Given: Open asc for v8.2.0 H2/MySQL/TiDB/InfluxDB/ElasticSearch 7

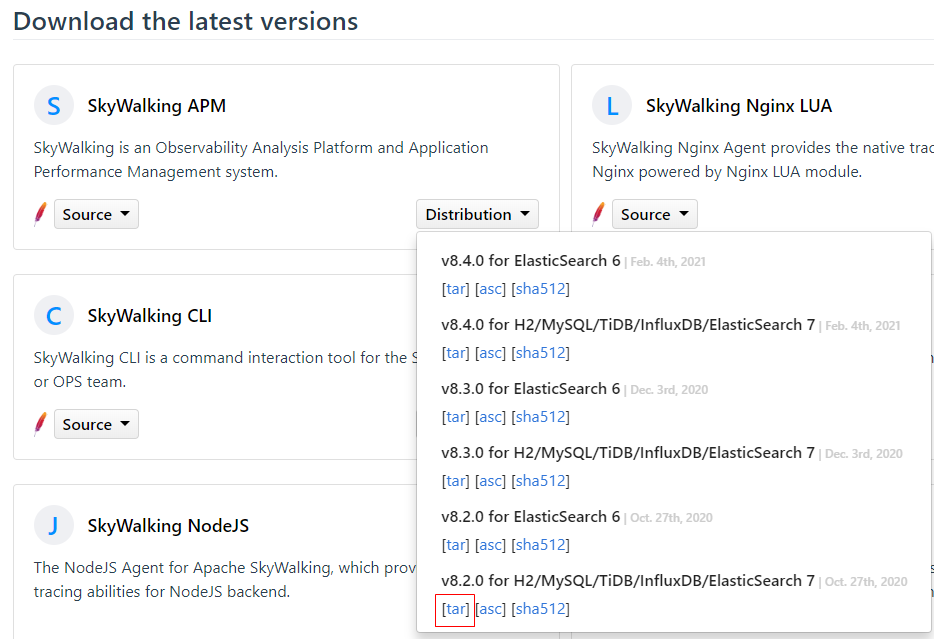Looking at the screenshot, I should point(491,609).
